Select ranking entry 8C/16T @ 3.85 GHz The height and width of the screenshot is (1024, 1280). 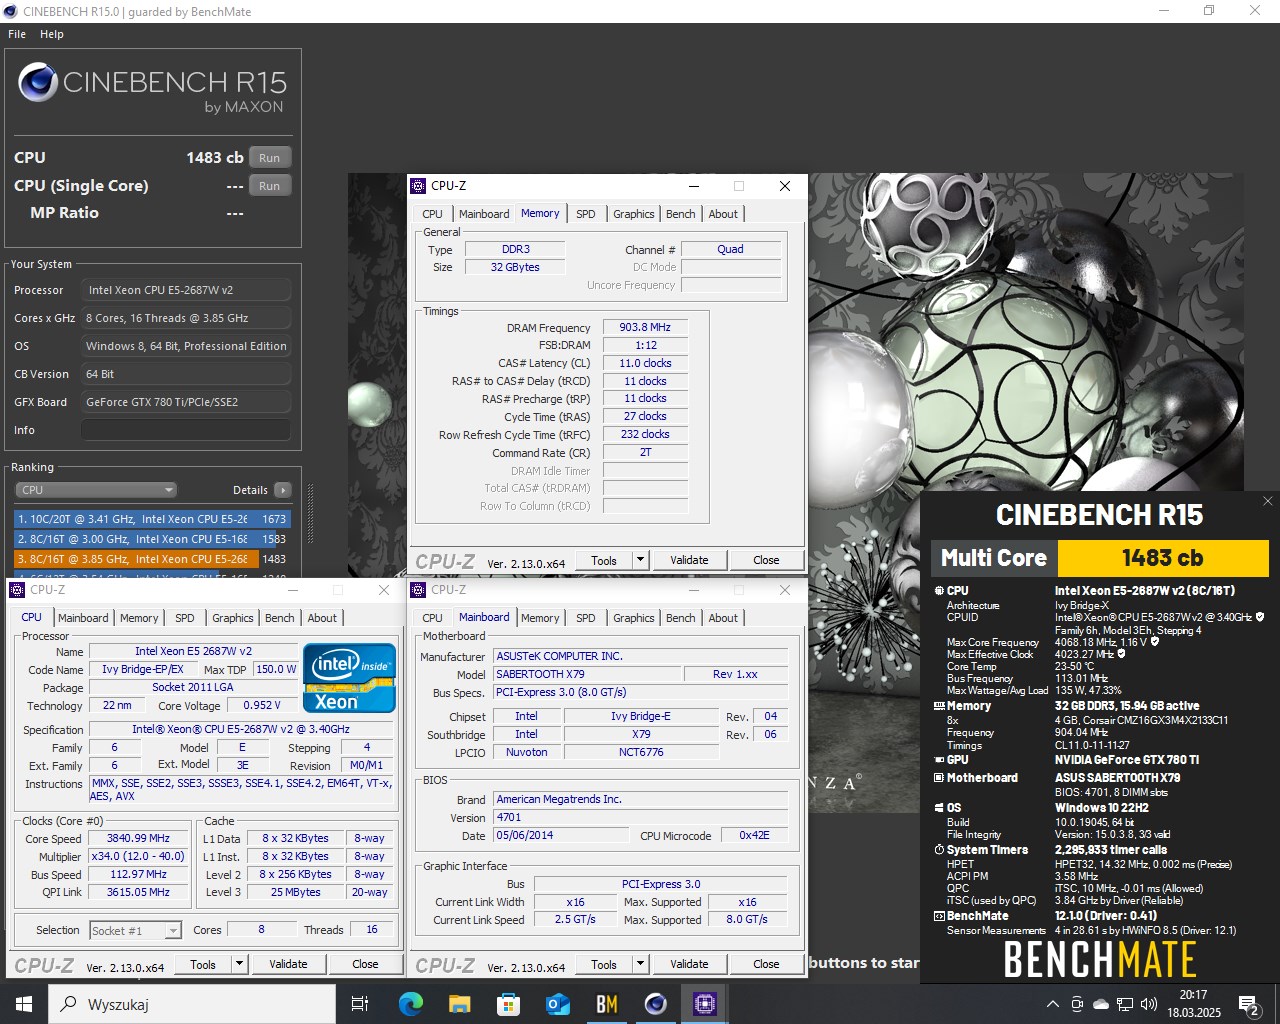point(152,559)
